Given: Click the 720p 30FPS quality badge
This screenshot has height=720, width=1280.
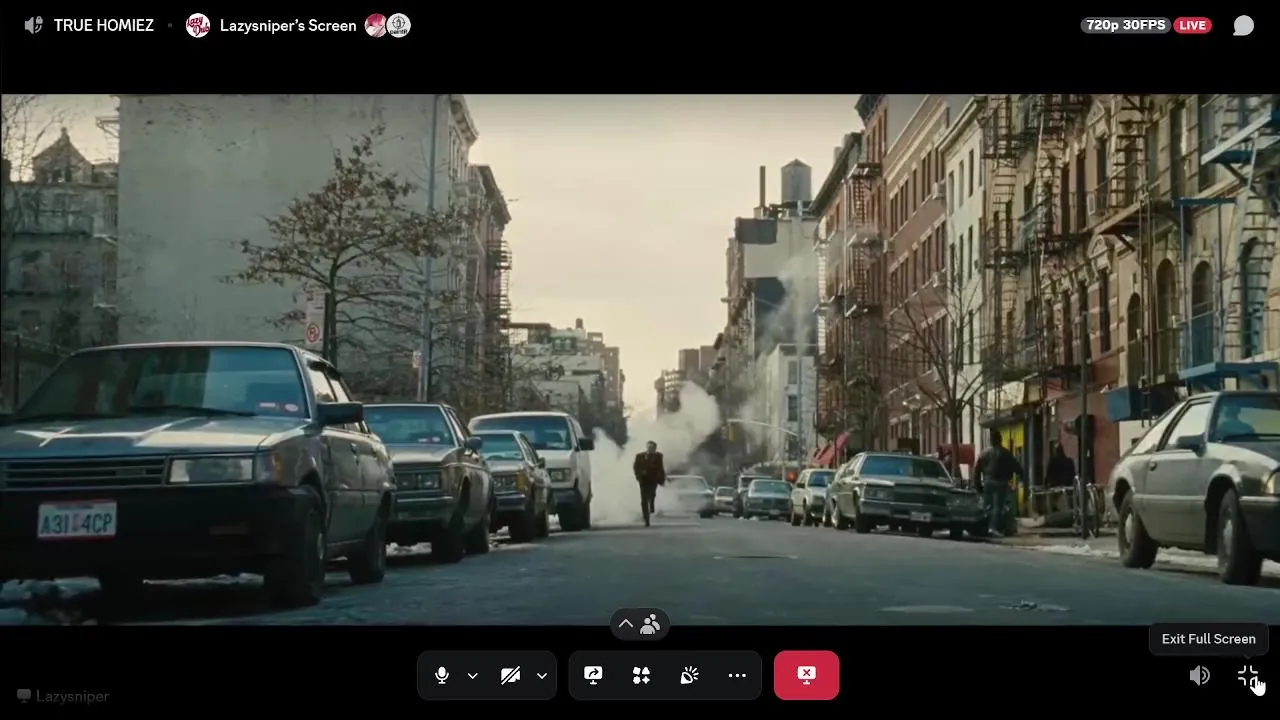Looking at the screenshot, I should 1126,25.
